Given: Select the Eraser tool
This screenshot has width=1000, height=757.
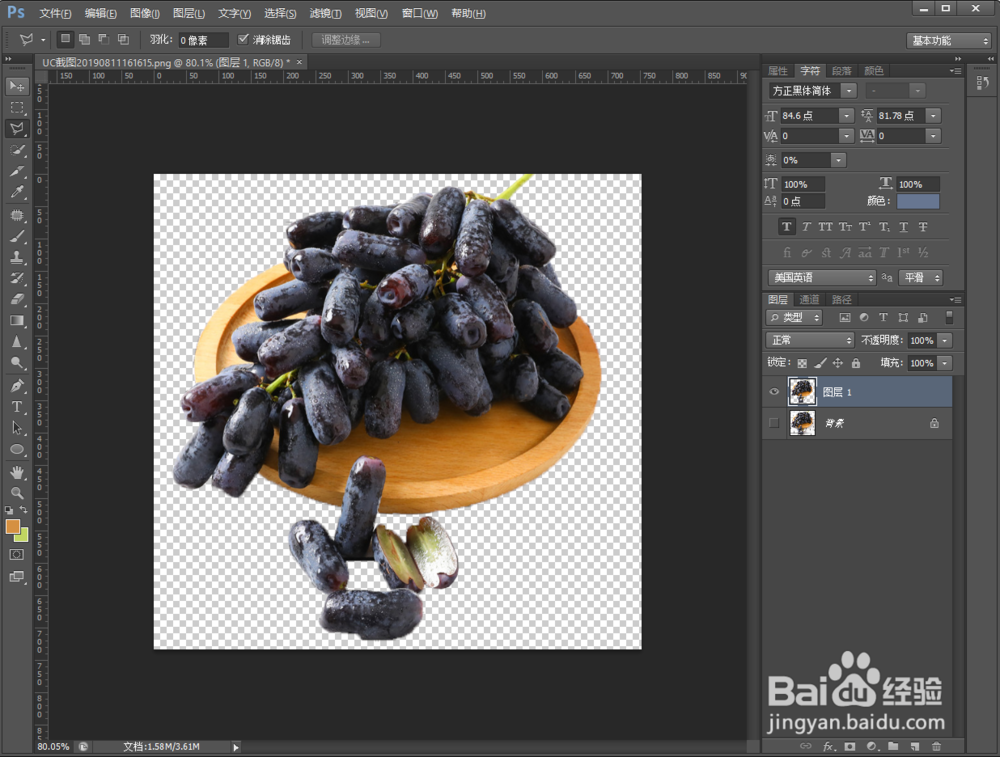Looking at the screenshot, I should click(17, 299).
